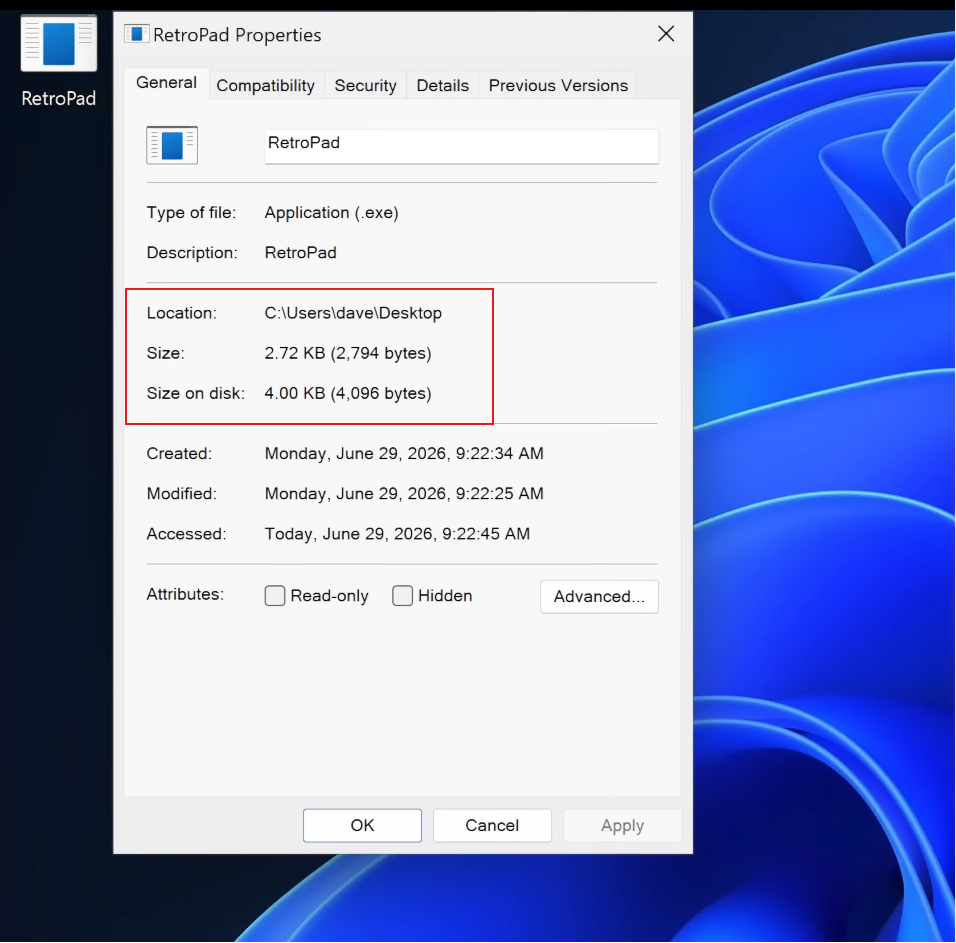This screenshot has height=943, width=956.
Task: Toggle the Hidden attribute checkbox
Action: [x=402, y=596]
